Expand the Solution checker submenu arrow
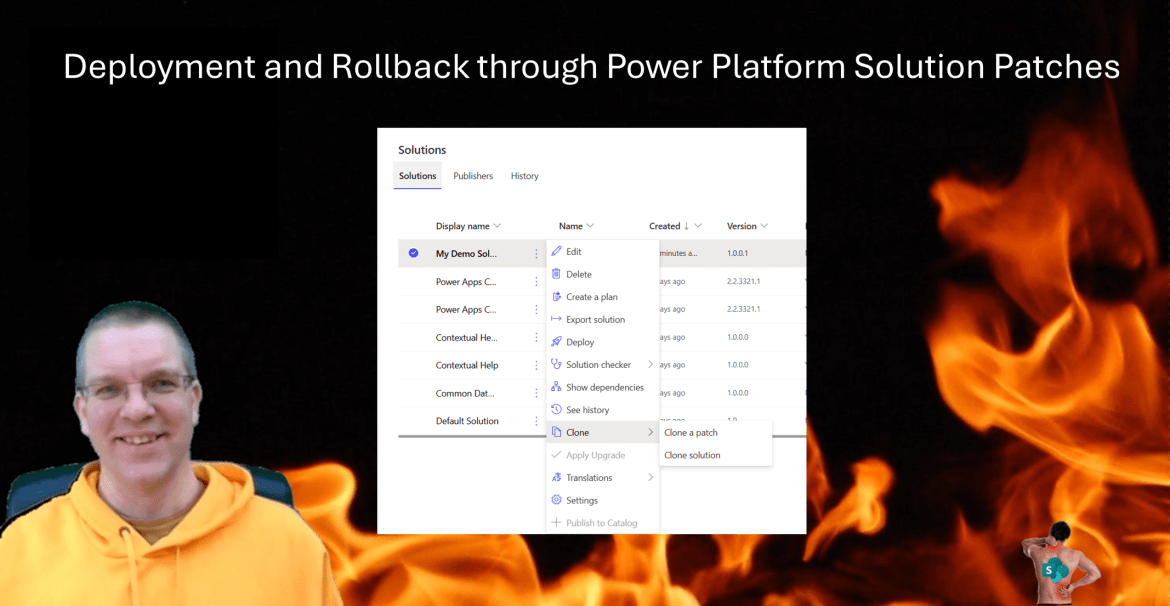Image resolution: width=1170 pixels, height=606 pixels. [x=651, y=364]
